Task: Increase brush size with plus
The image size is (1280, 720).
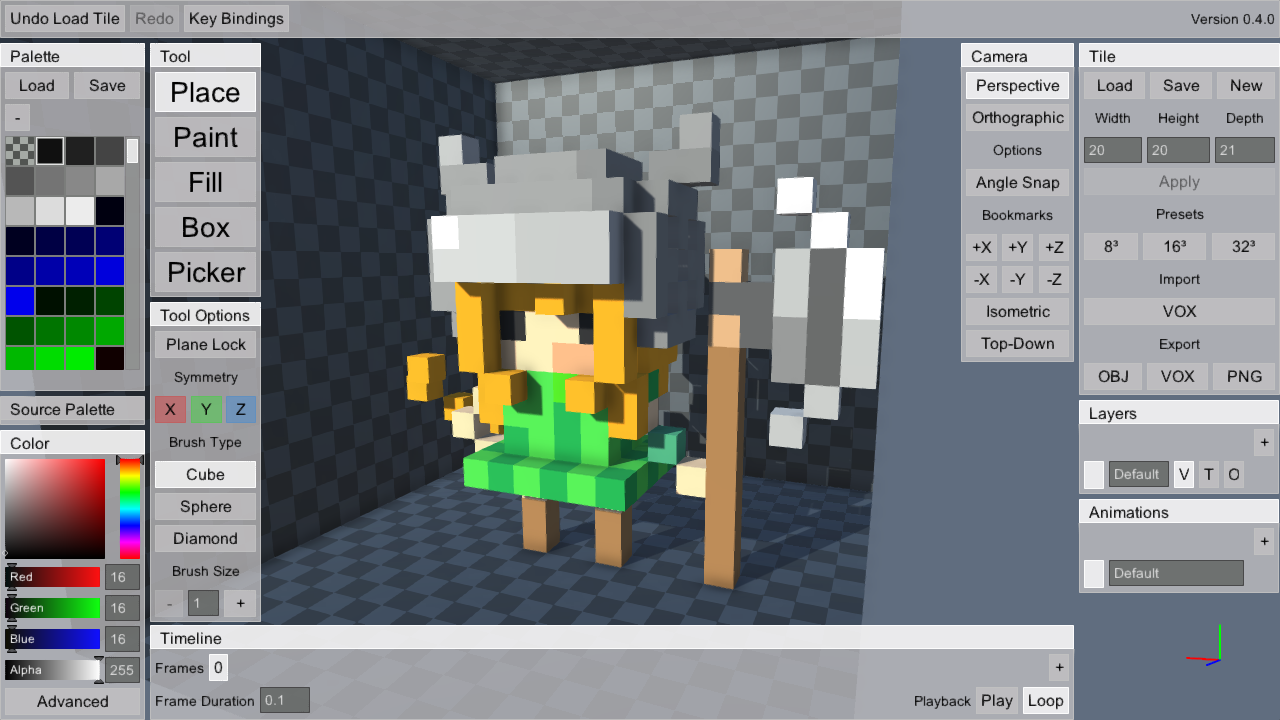Action: pyautogui.click(x=240, y=603)
